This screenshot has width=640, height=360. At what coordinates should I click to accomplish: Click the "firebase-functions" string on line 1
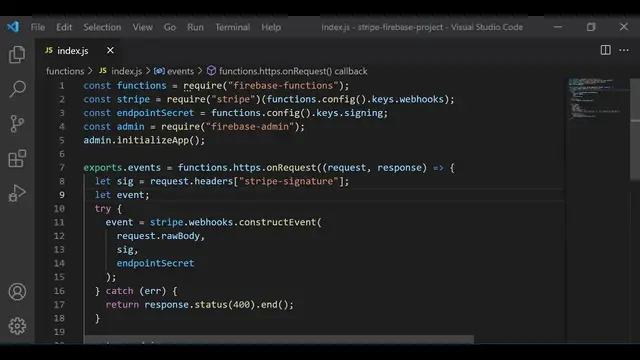tap(283, 86)
